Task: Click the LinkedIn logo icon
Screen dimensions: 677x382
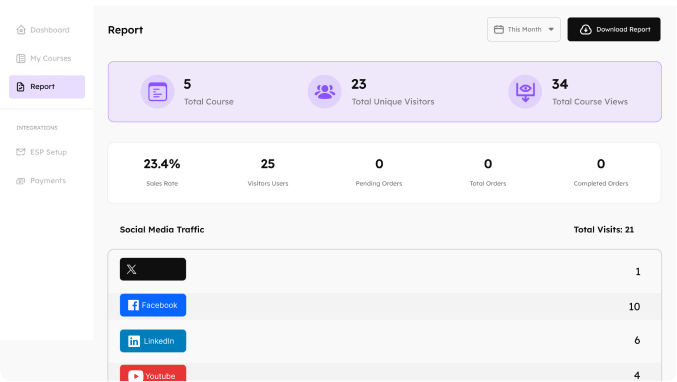Action: tap(134, 341)
